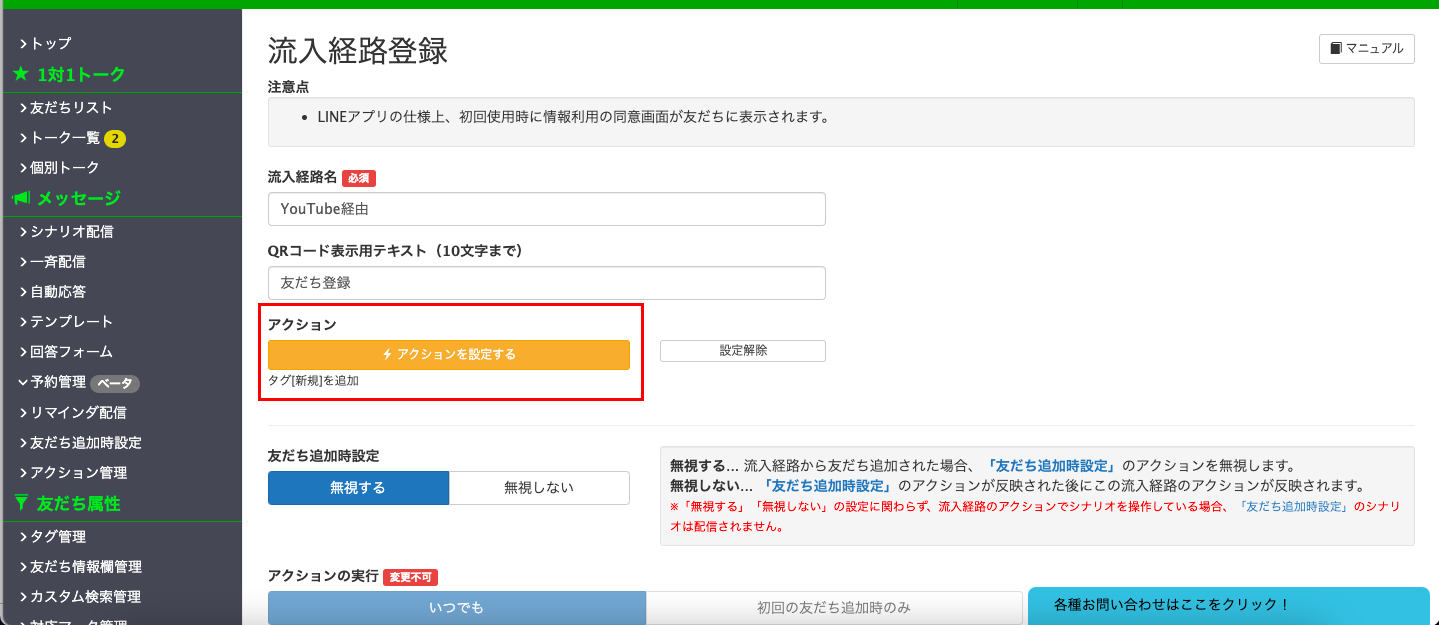Click the 流入経路名 text field

546,209
